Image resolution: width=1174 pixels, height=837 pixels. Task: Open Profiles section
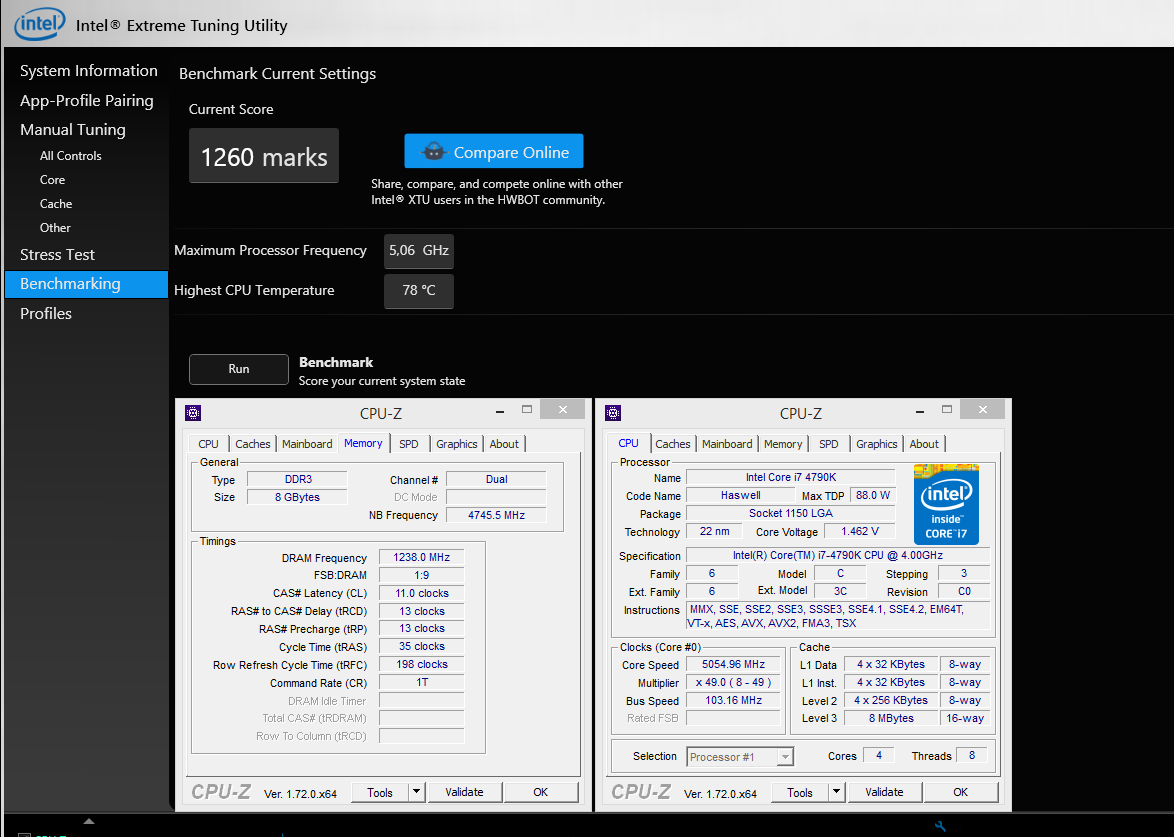[x=46, y=314]
